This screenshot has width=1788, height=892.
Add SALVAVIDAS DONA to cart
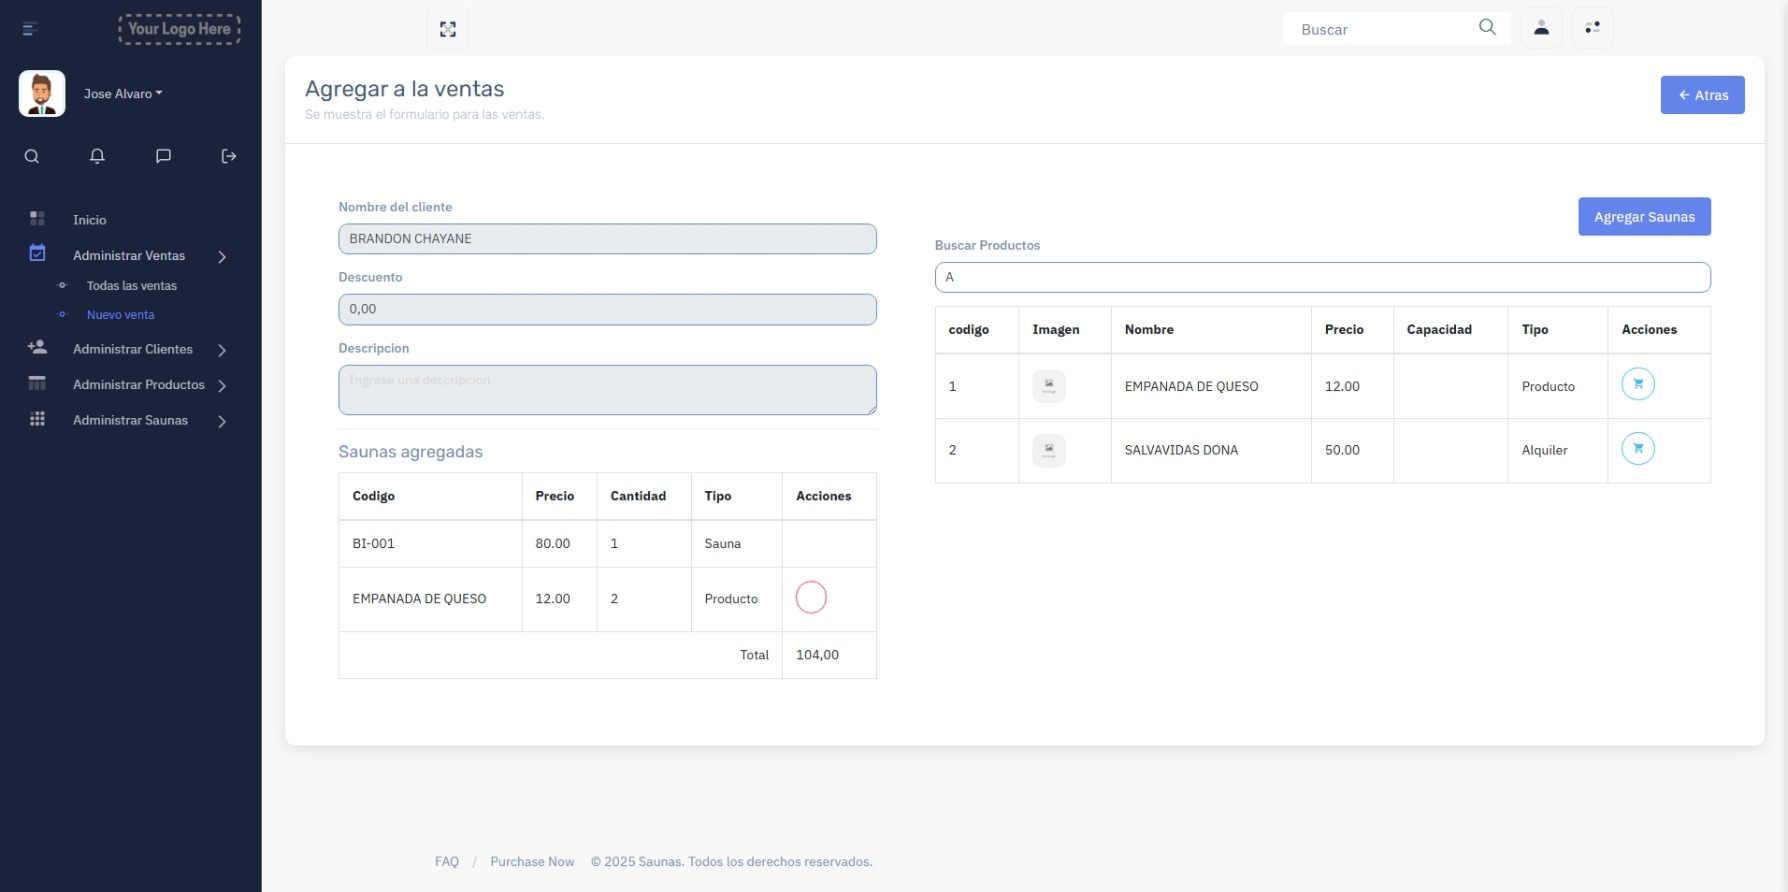[1637, 449]
